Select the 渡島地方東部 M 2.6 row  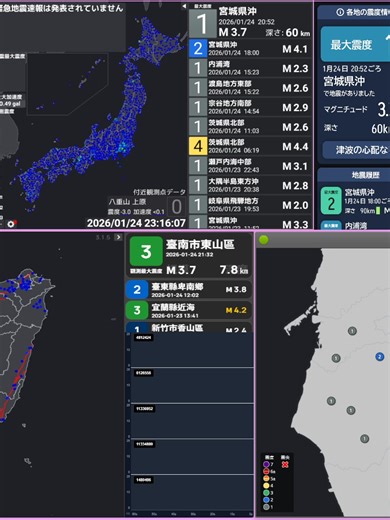[250, 87]
